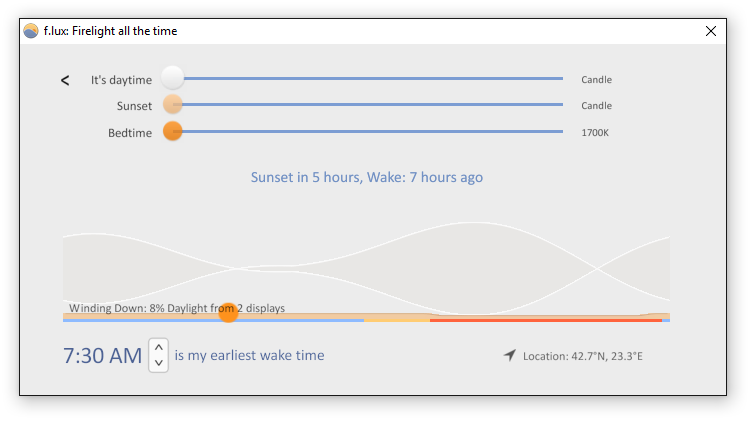Click the Candle label next to Sunset
Screen dimensions: 754x427
[x=596, y=106]
